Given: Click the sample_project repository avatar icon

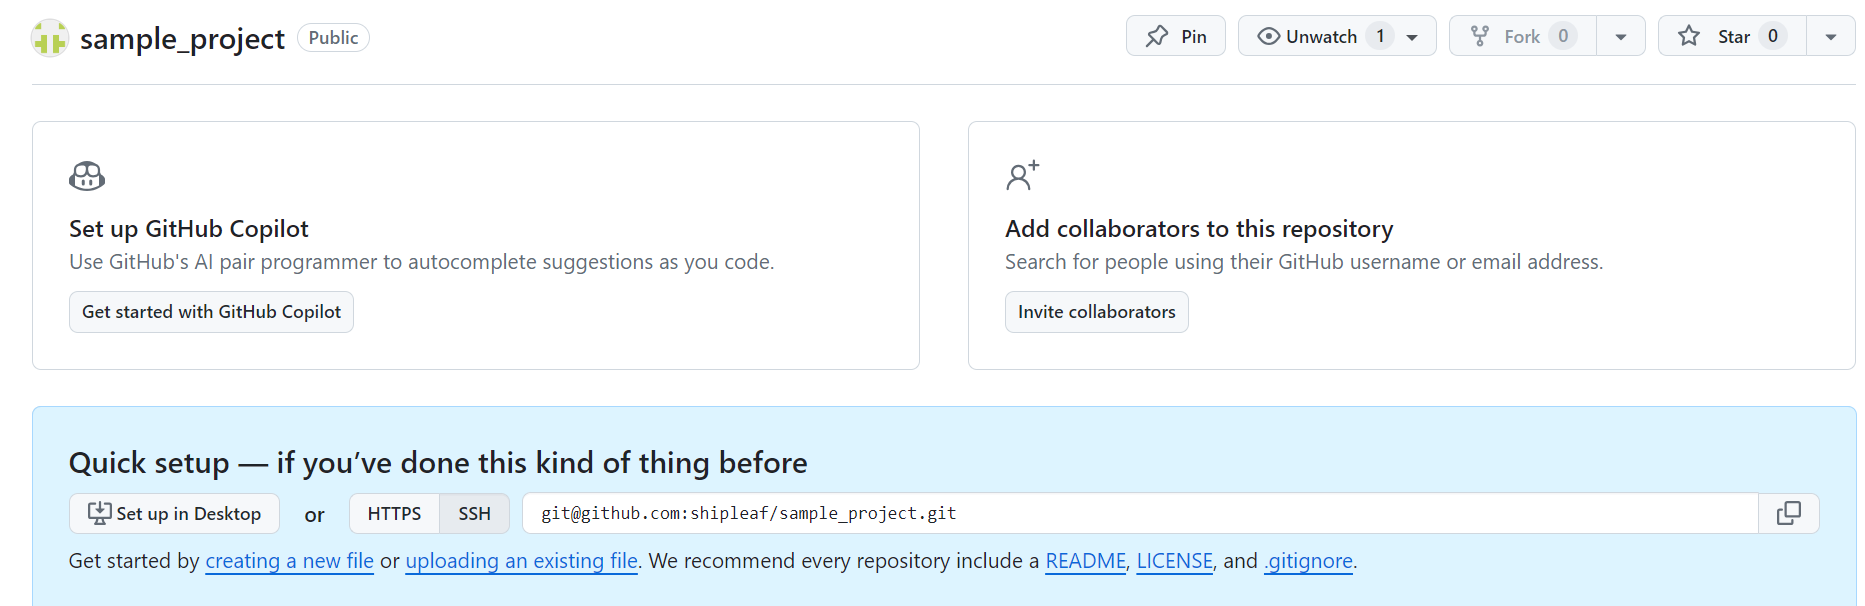Looking at the screenshot, I should [x=49, y=37].
